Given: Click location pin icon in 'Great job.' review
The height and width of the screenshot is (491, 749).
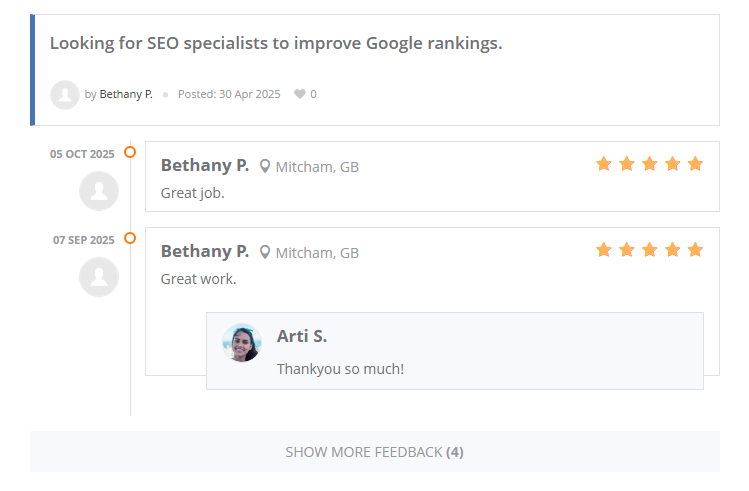Looking at the screenshot, I should (x=265, y=166).
